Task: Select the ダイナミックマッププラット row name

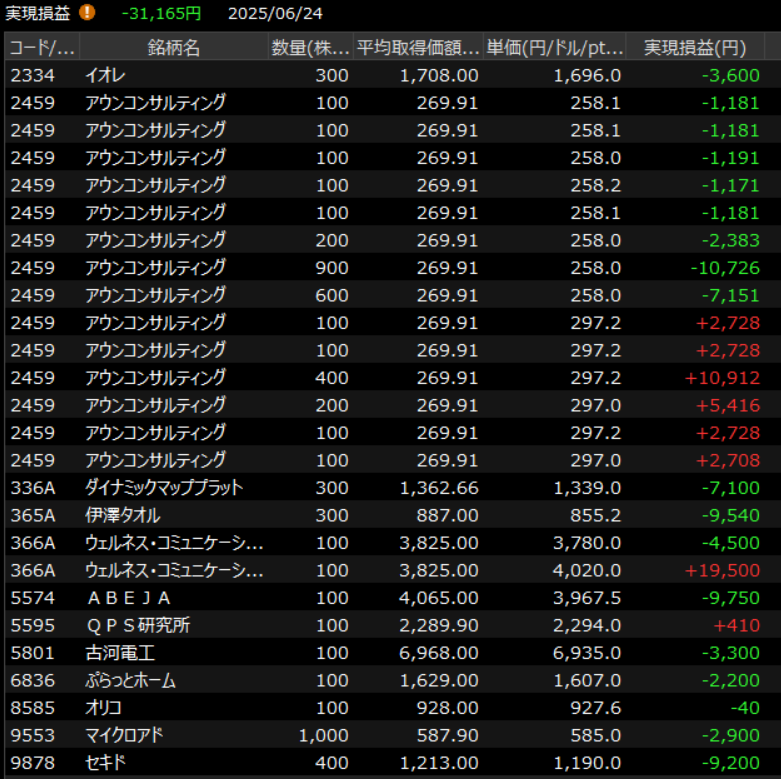Action: click(164, 488)
